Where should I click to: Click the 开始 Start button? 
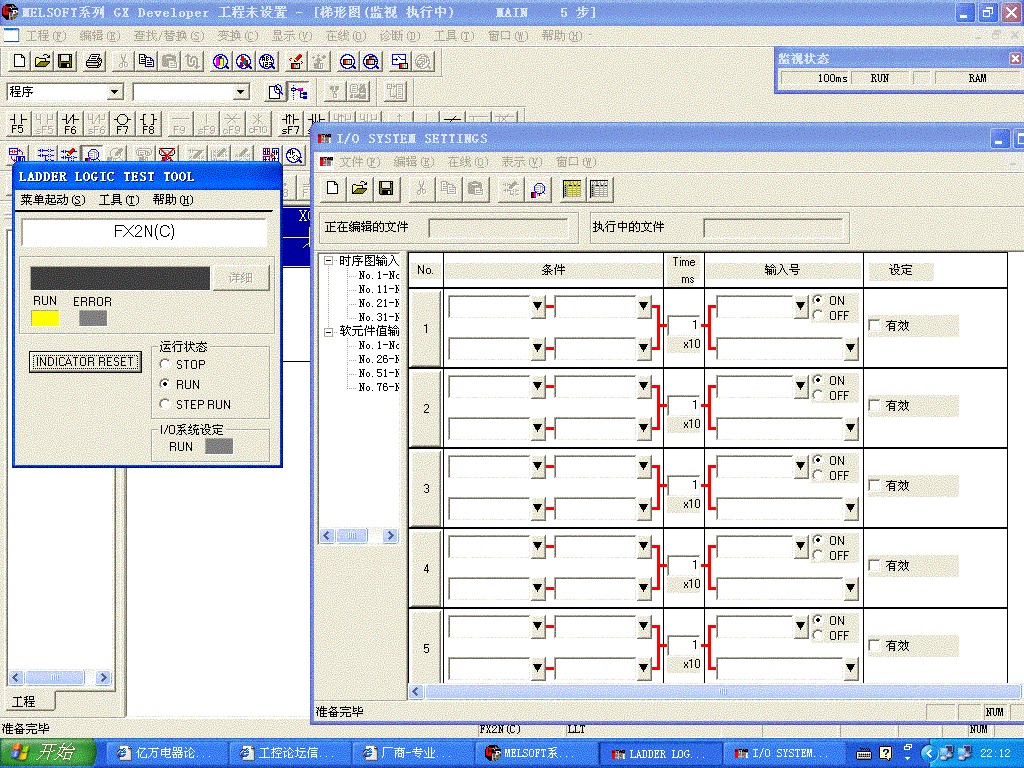click(x=47, y=753)
